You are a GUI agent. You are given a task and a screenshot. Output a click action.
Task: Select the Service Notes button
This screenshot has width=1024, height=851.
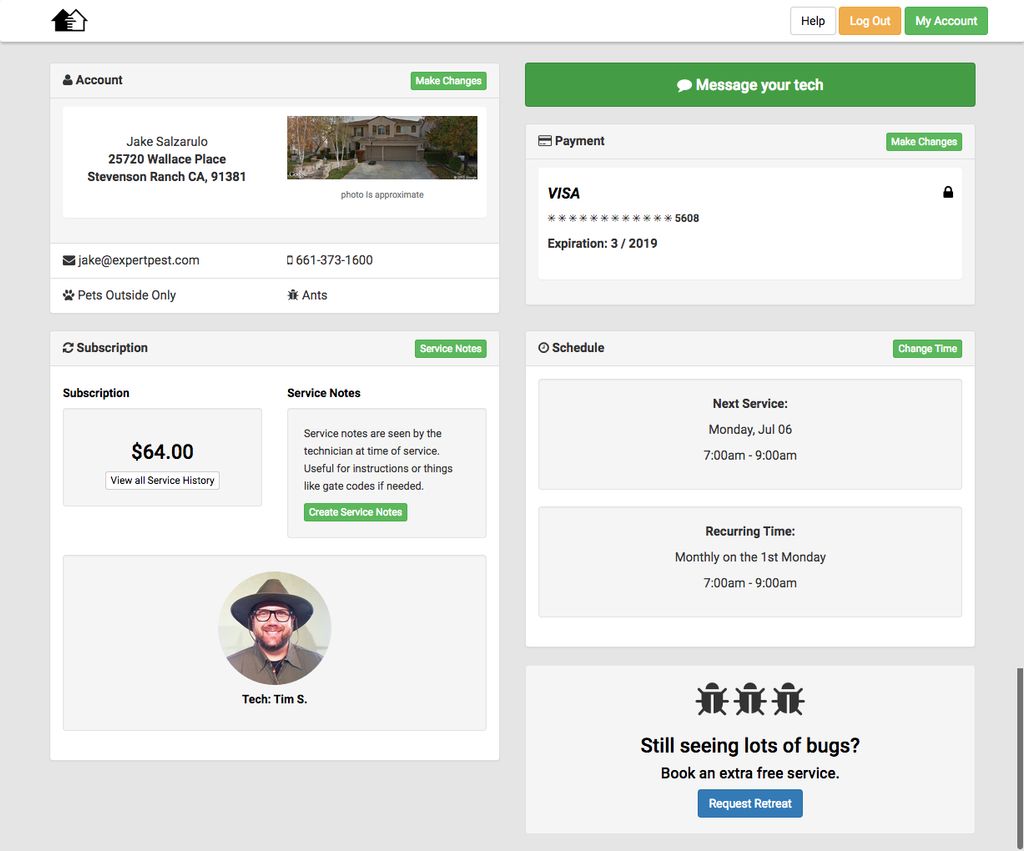pyautogui.click(x=450, y=348)
